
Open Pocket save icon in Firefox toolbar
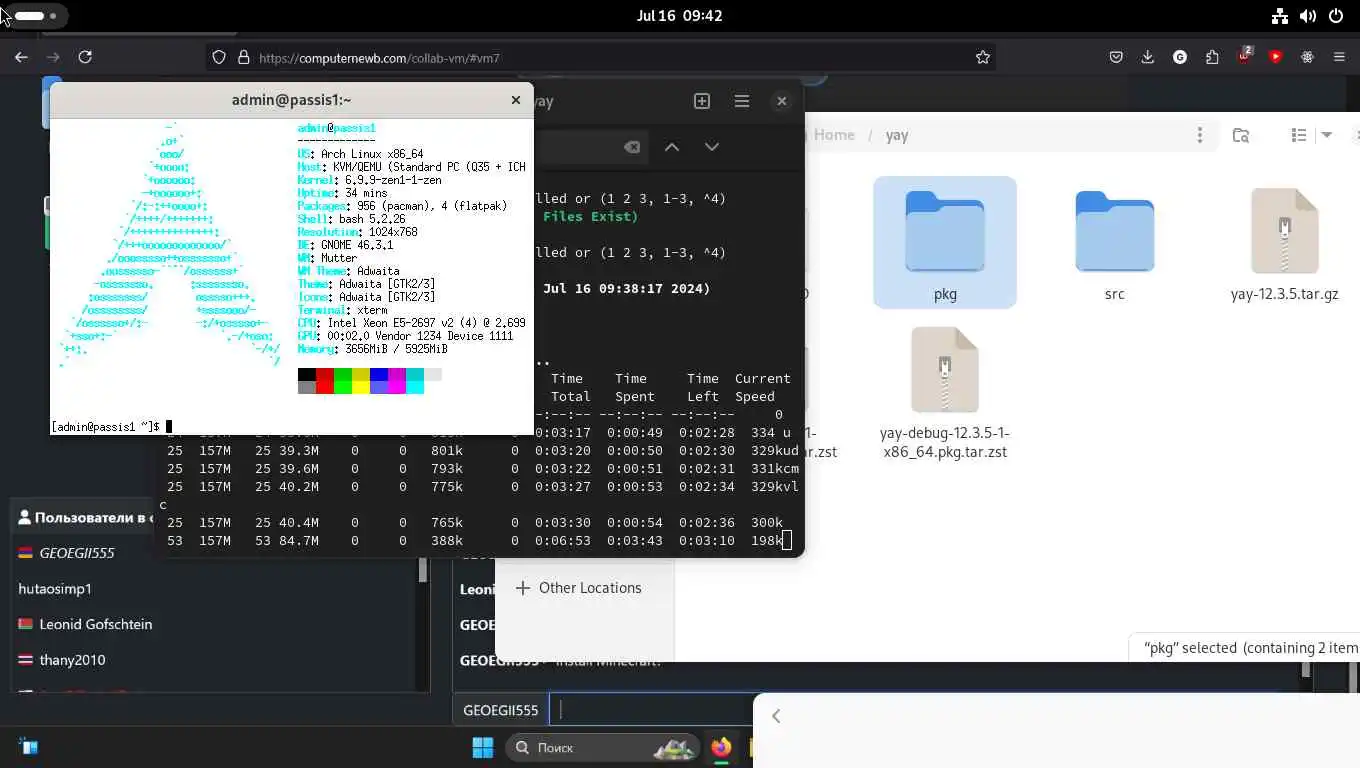pos(1116,57)
